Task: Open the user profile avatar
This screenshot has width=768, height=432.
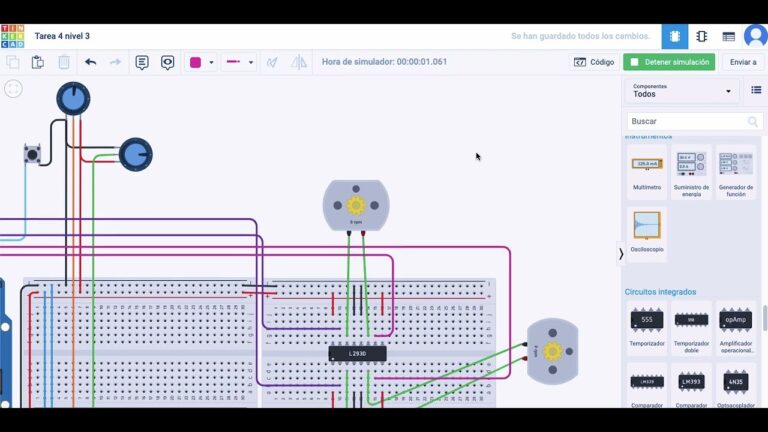Action: 756,36
